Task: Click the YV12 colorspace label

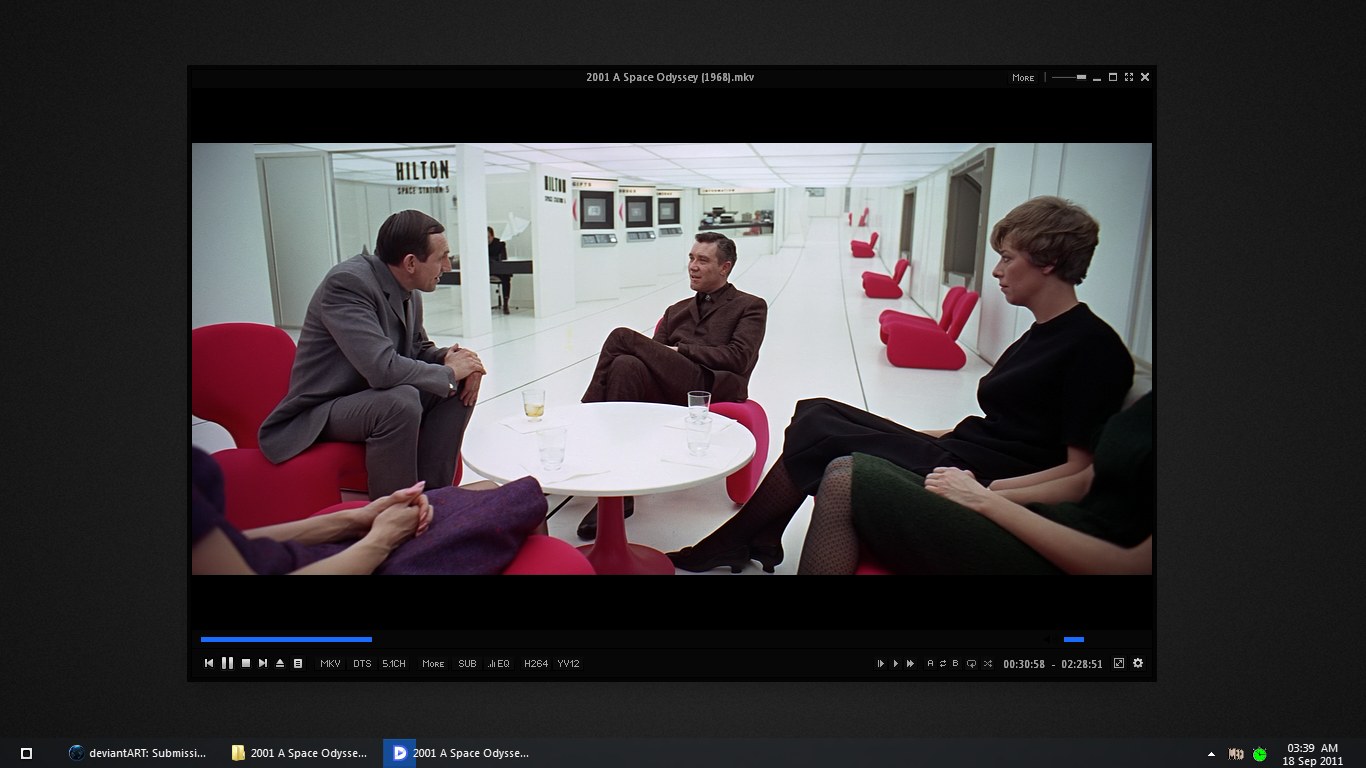Action: tap(568, 663)
